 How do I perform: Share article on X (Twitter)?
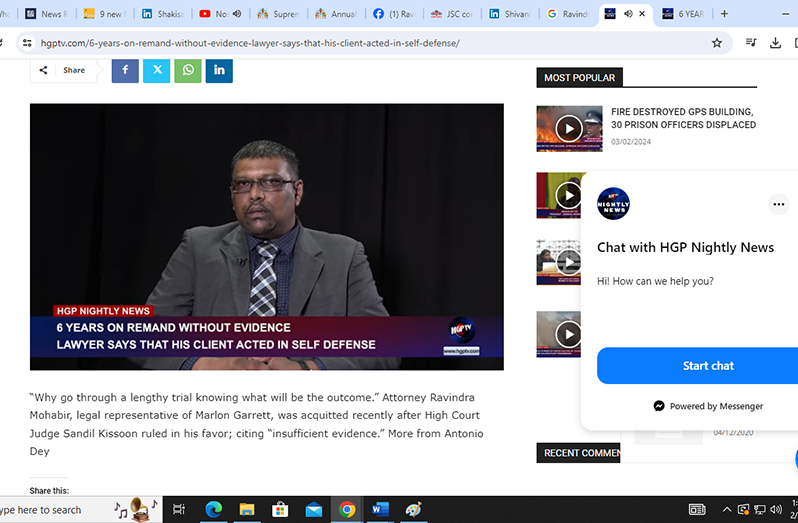coord(157,70)
